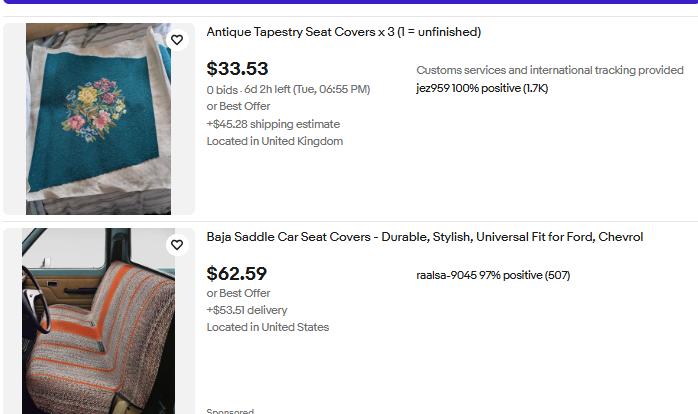
Task: Open Baja Saddle Car Seat Covers title
Action: pos(424,237)
